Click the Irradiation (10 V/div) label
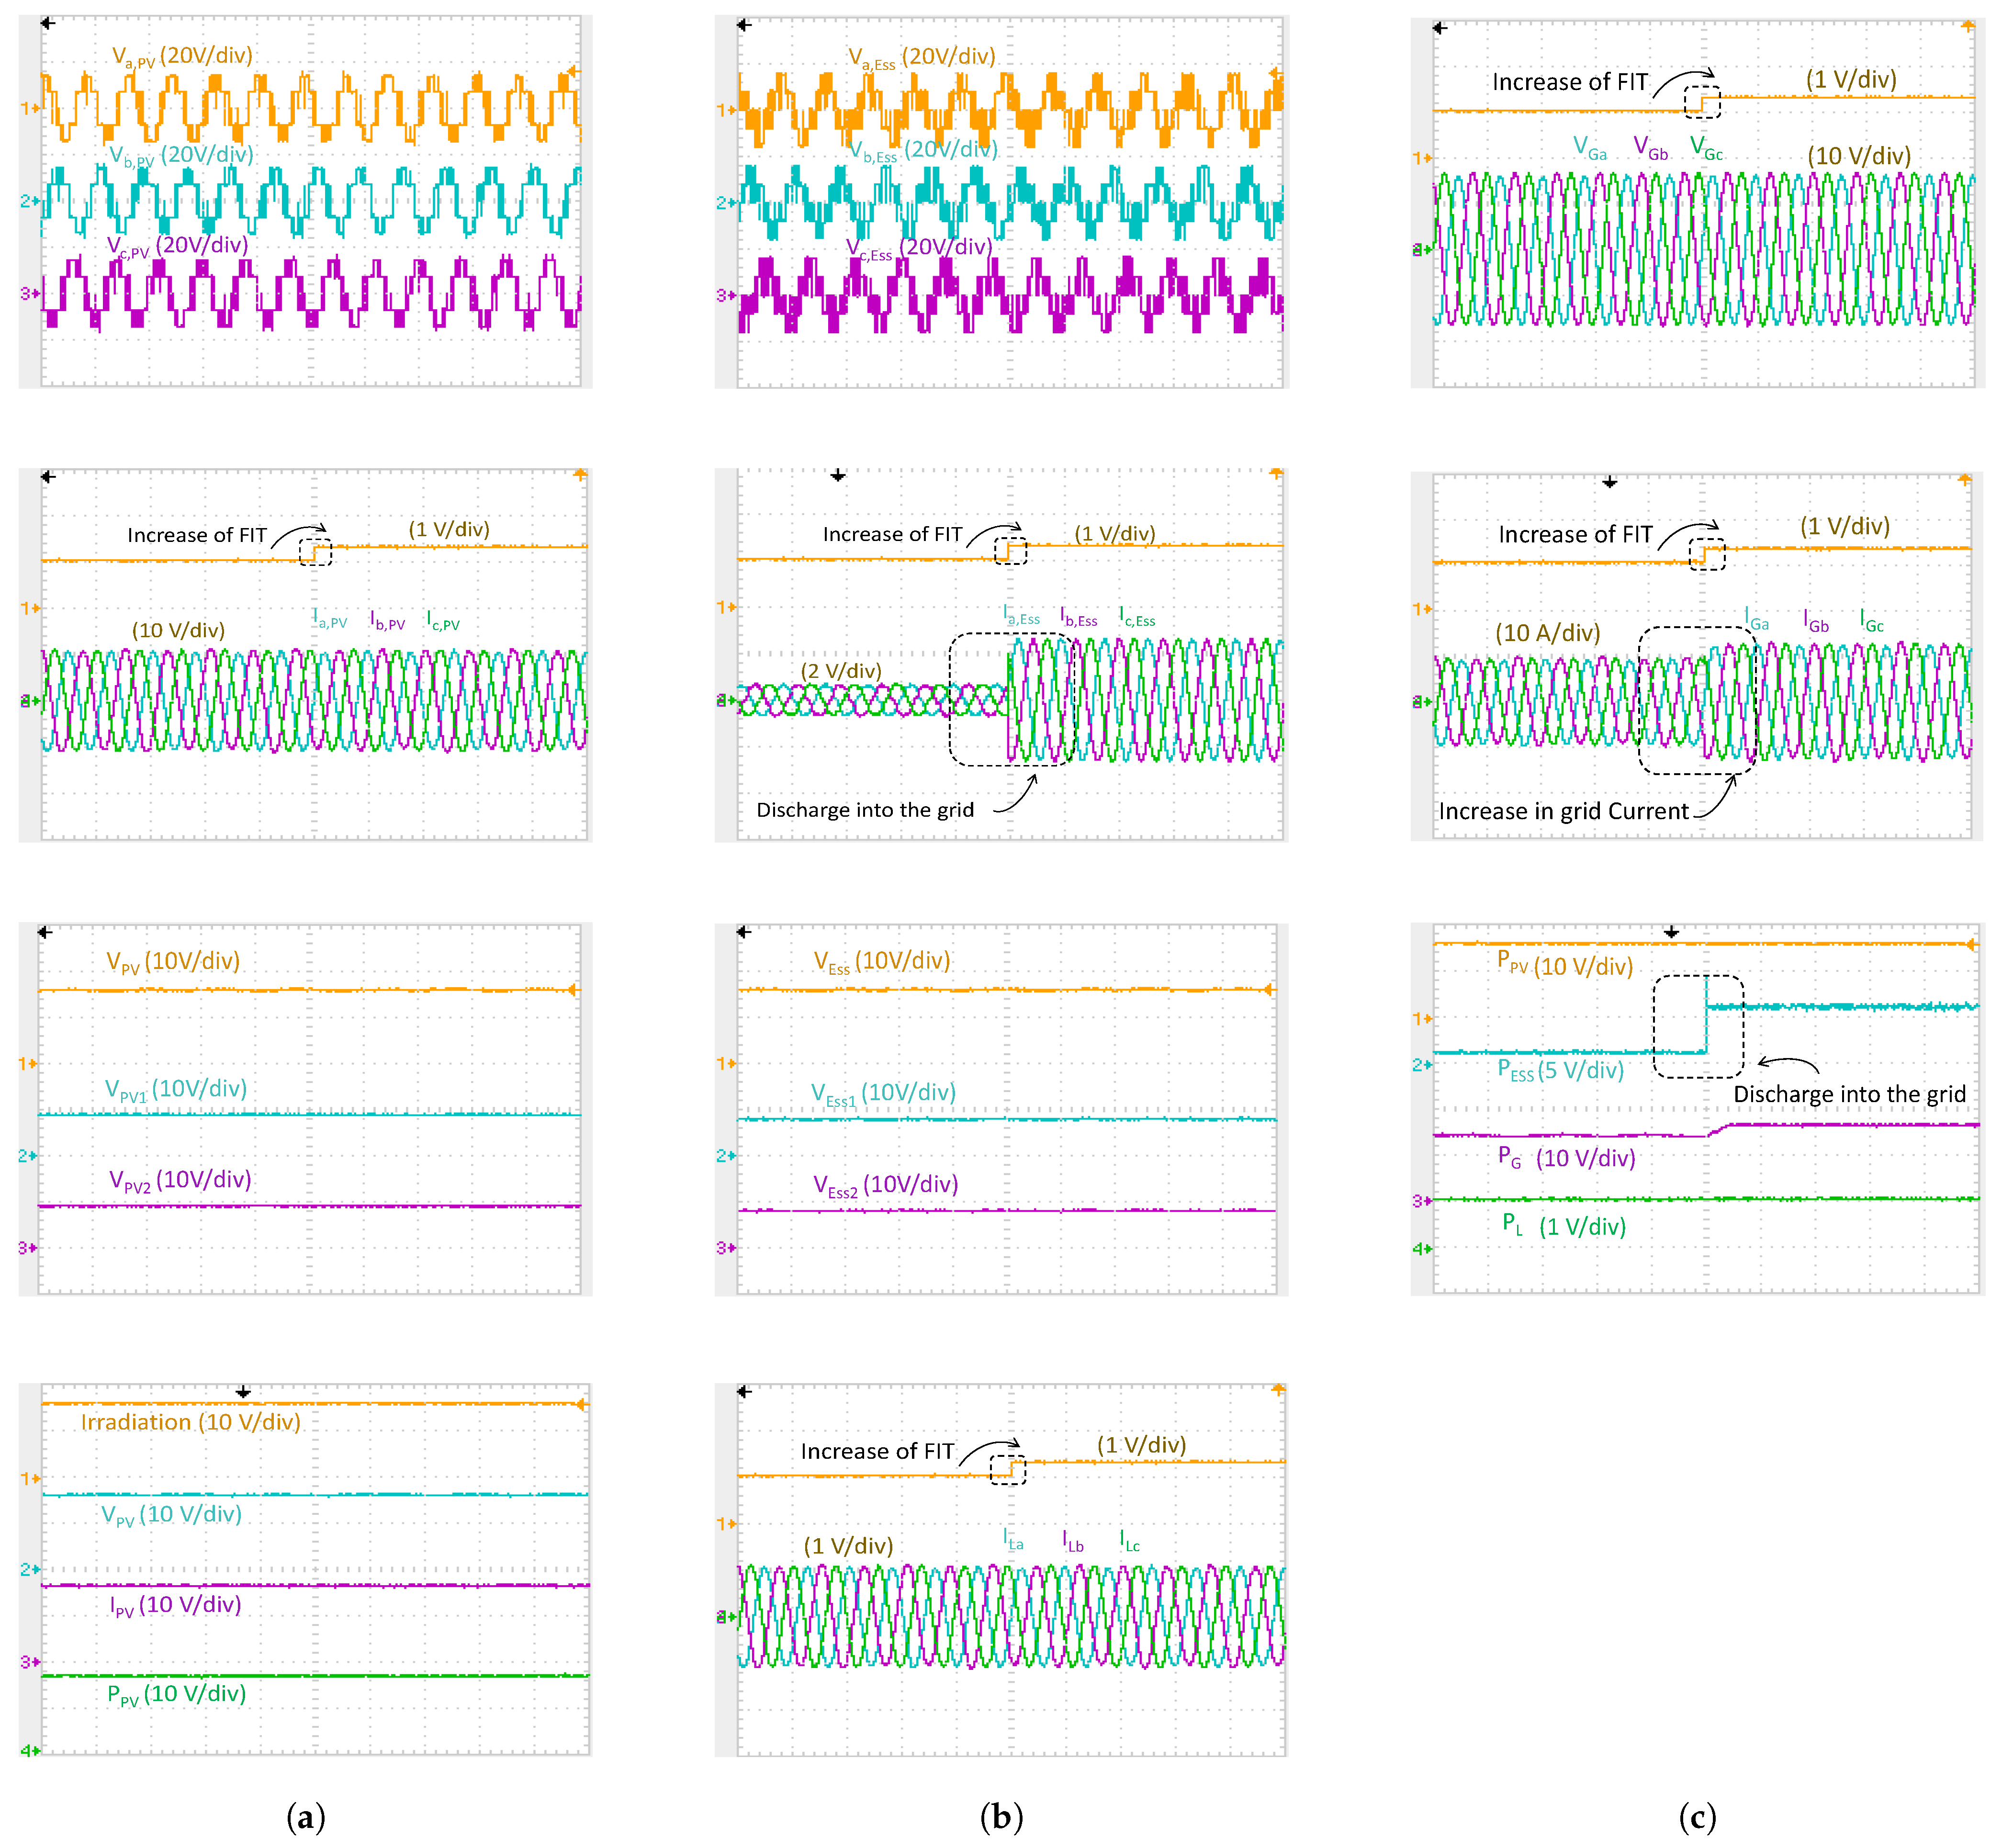The height and width of the screenshot is (1848, 2002). [x=190, y=1422]
